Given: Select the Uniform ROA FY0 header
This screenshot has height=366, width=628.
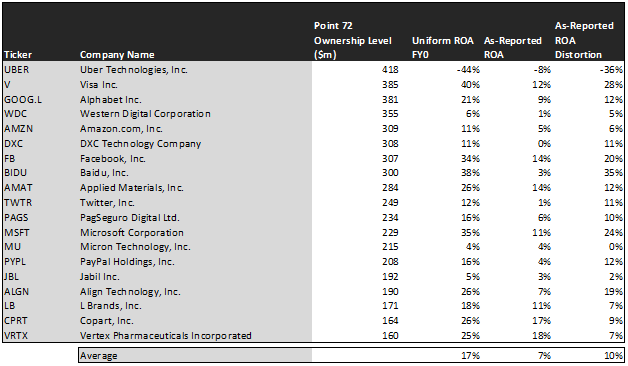Looking at the screenshot, I should [x=443, y=48].
